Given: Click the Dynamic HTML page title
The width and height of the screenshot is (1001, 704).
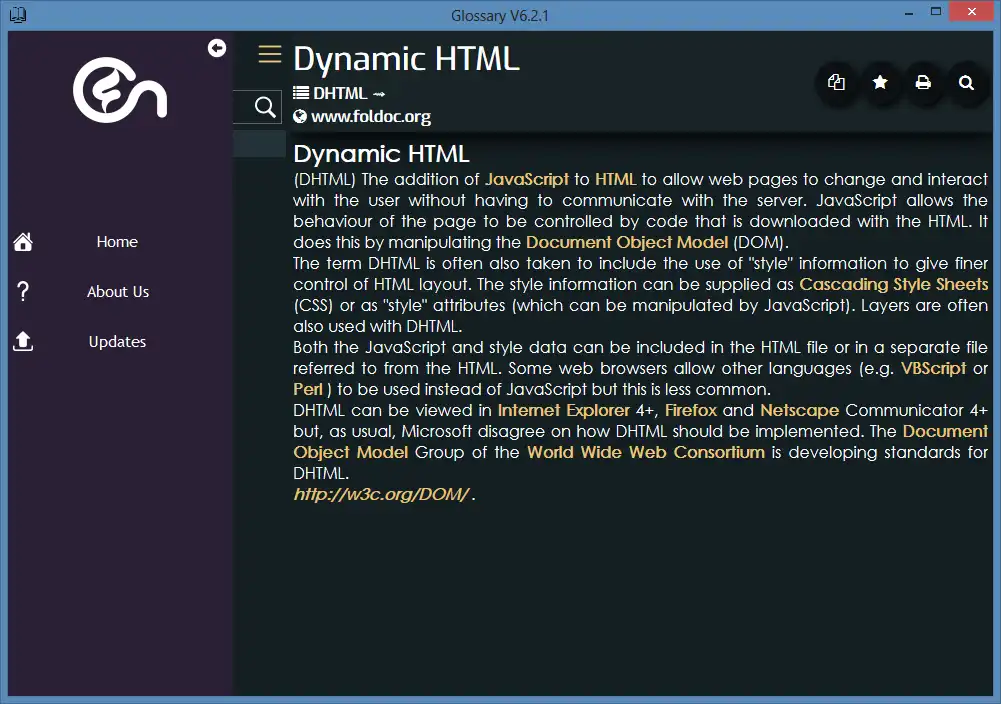Looking at the screenshot, I should coord(407,59).
